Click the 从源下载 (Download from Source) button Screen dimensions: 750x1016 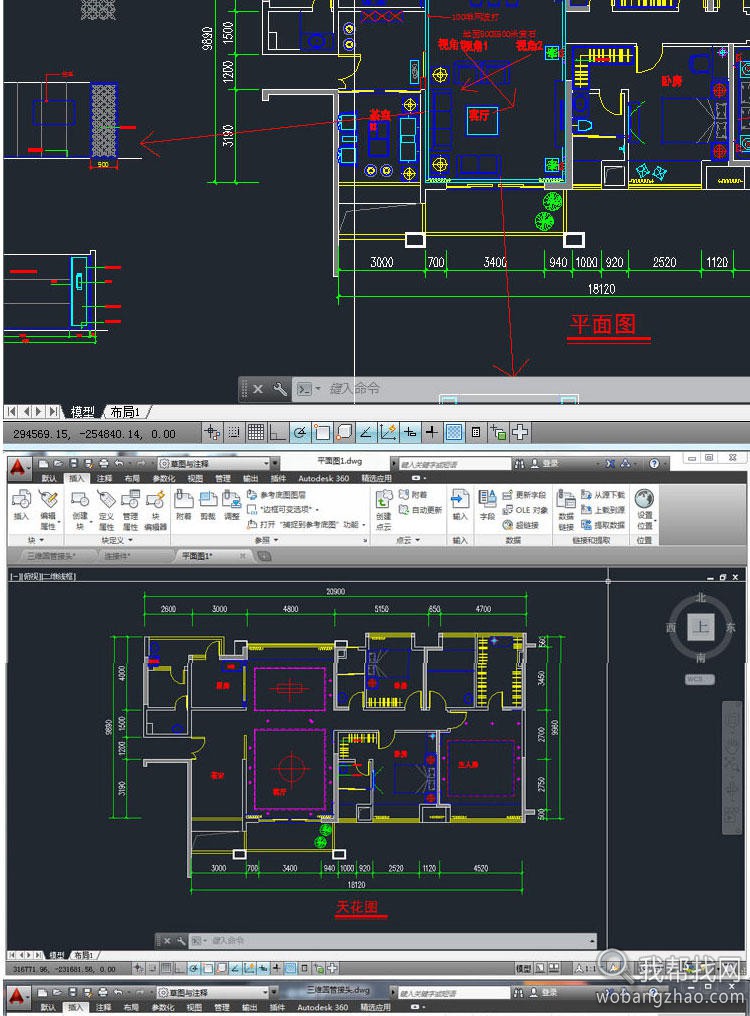coord(604,494)
